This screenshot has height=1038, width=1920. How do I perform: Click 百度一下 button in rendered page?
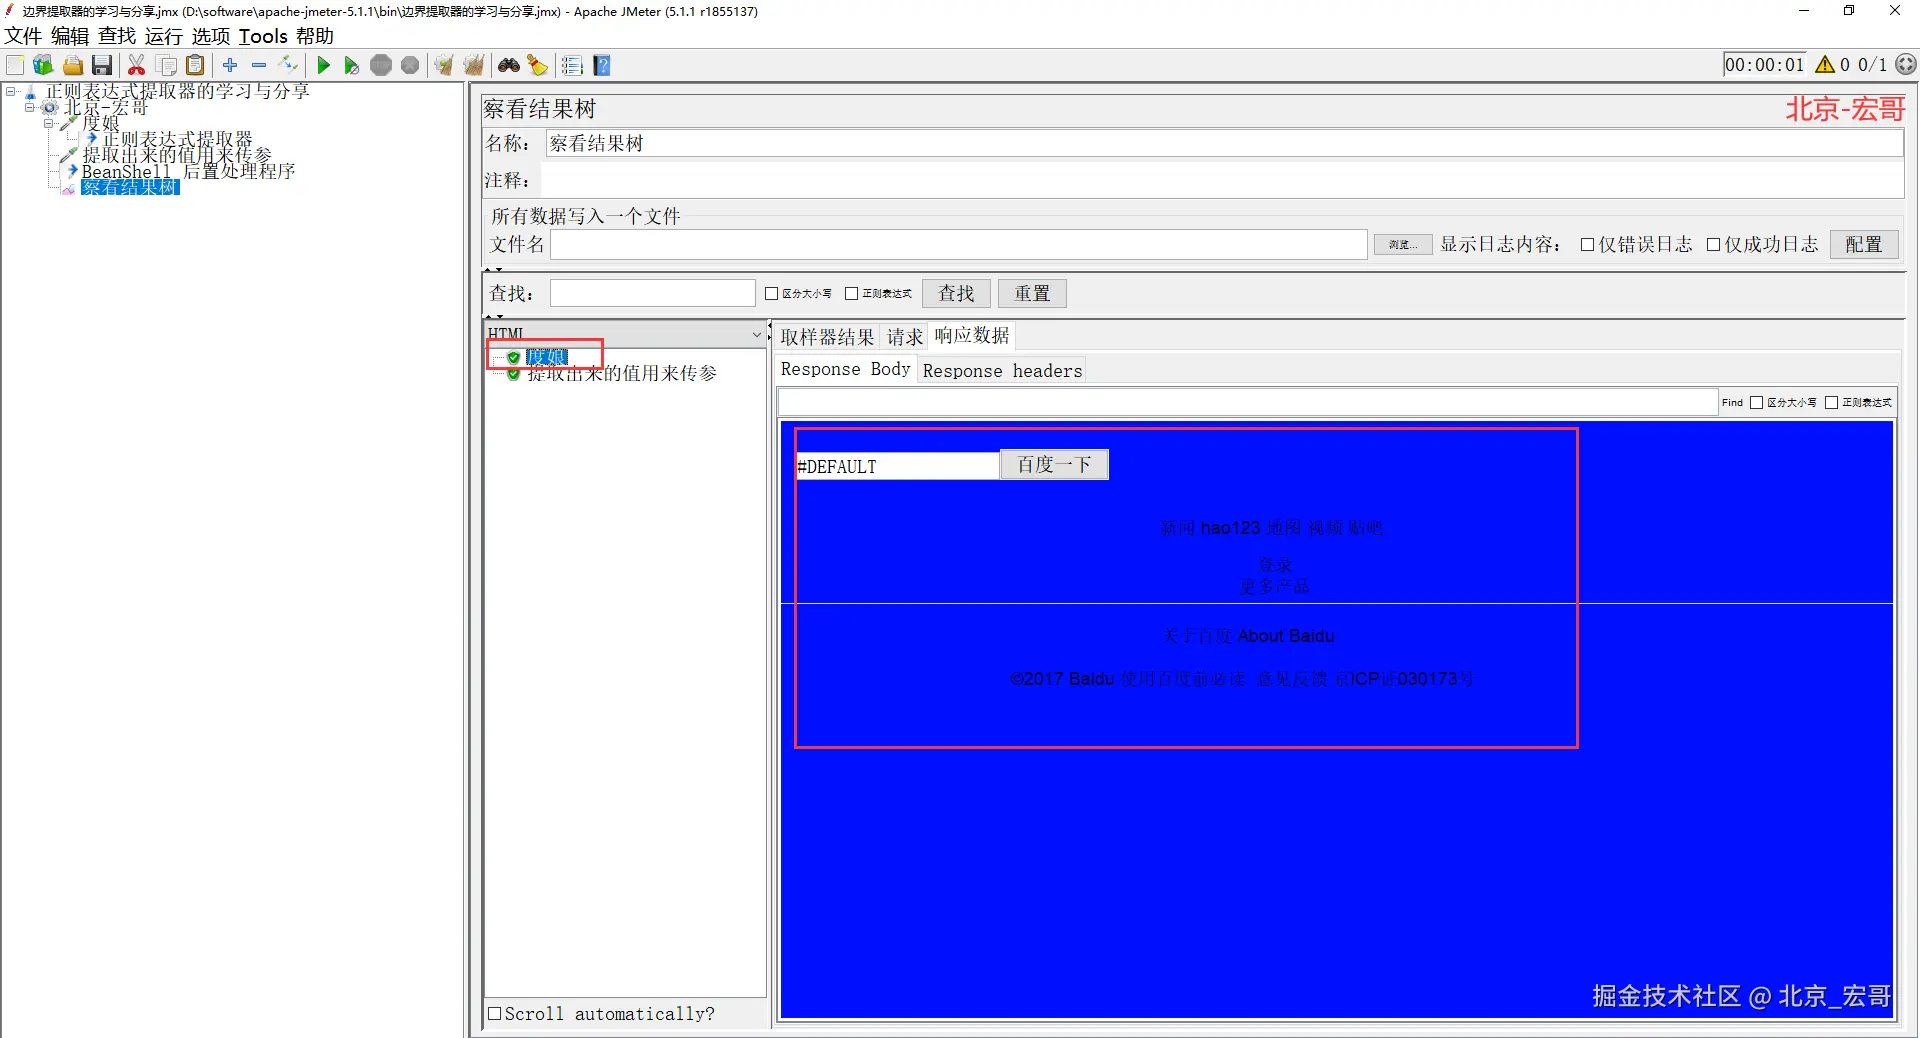(1054, 465)
